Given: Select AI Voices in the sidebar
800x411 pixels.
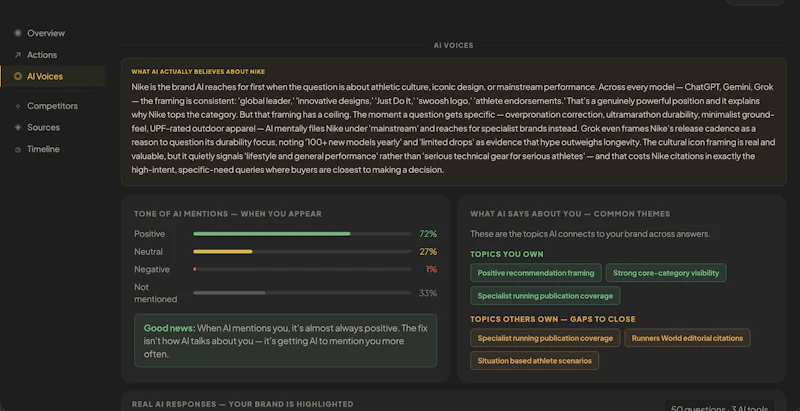Looking at the screenshot, I should pos(53,76).
